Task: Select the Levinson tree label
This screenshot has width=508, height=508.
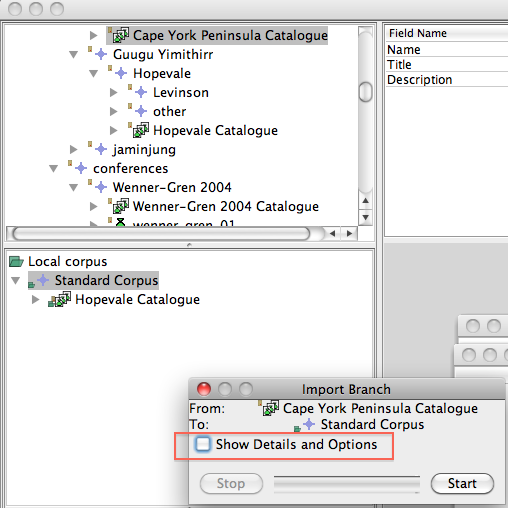Action: pyautogui.click(x=181, y=92)
